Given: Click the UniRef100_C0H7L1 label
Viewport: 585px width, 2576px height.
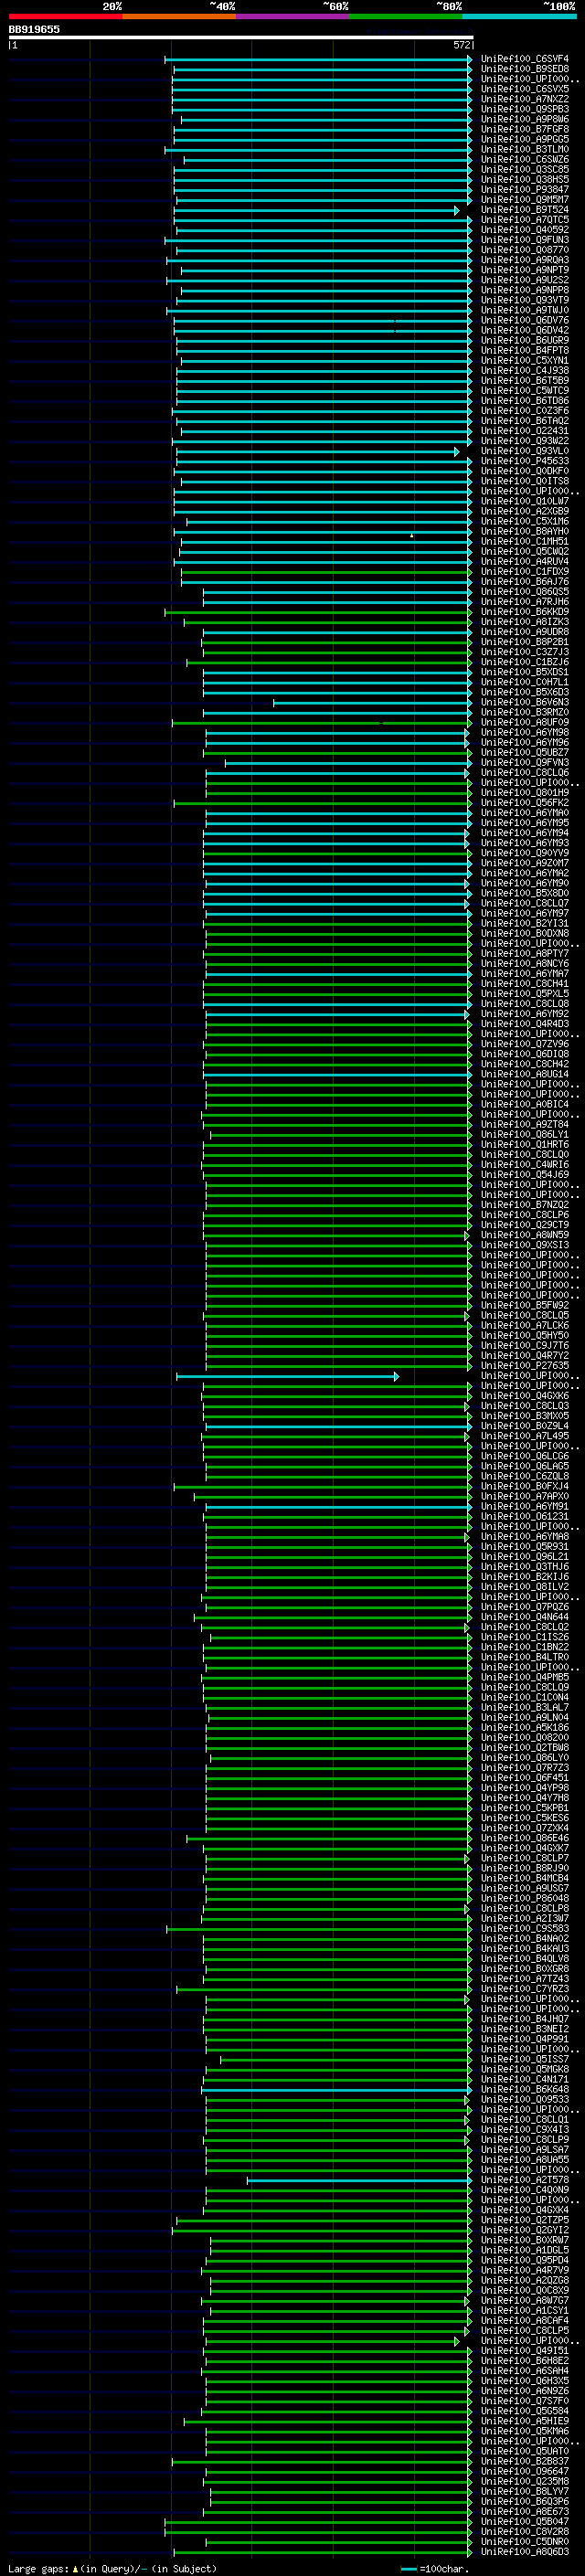Looking at the screenshot, I should (525, 682).
